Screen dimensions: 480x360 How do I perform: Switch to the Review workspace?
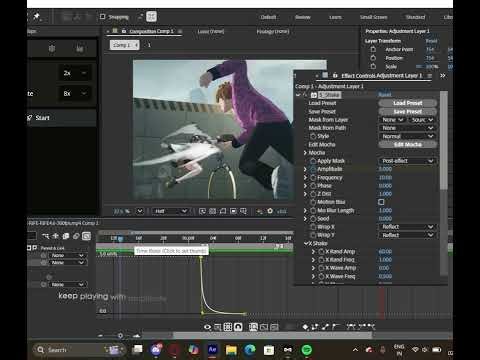click(x=303, y=17)
